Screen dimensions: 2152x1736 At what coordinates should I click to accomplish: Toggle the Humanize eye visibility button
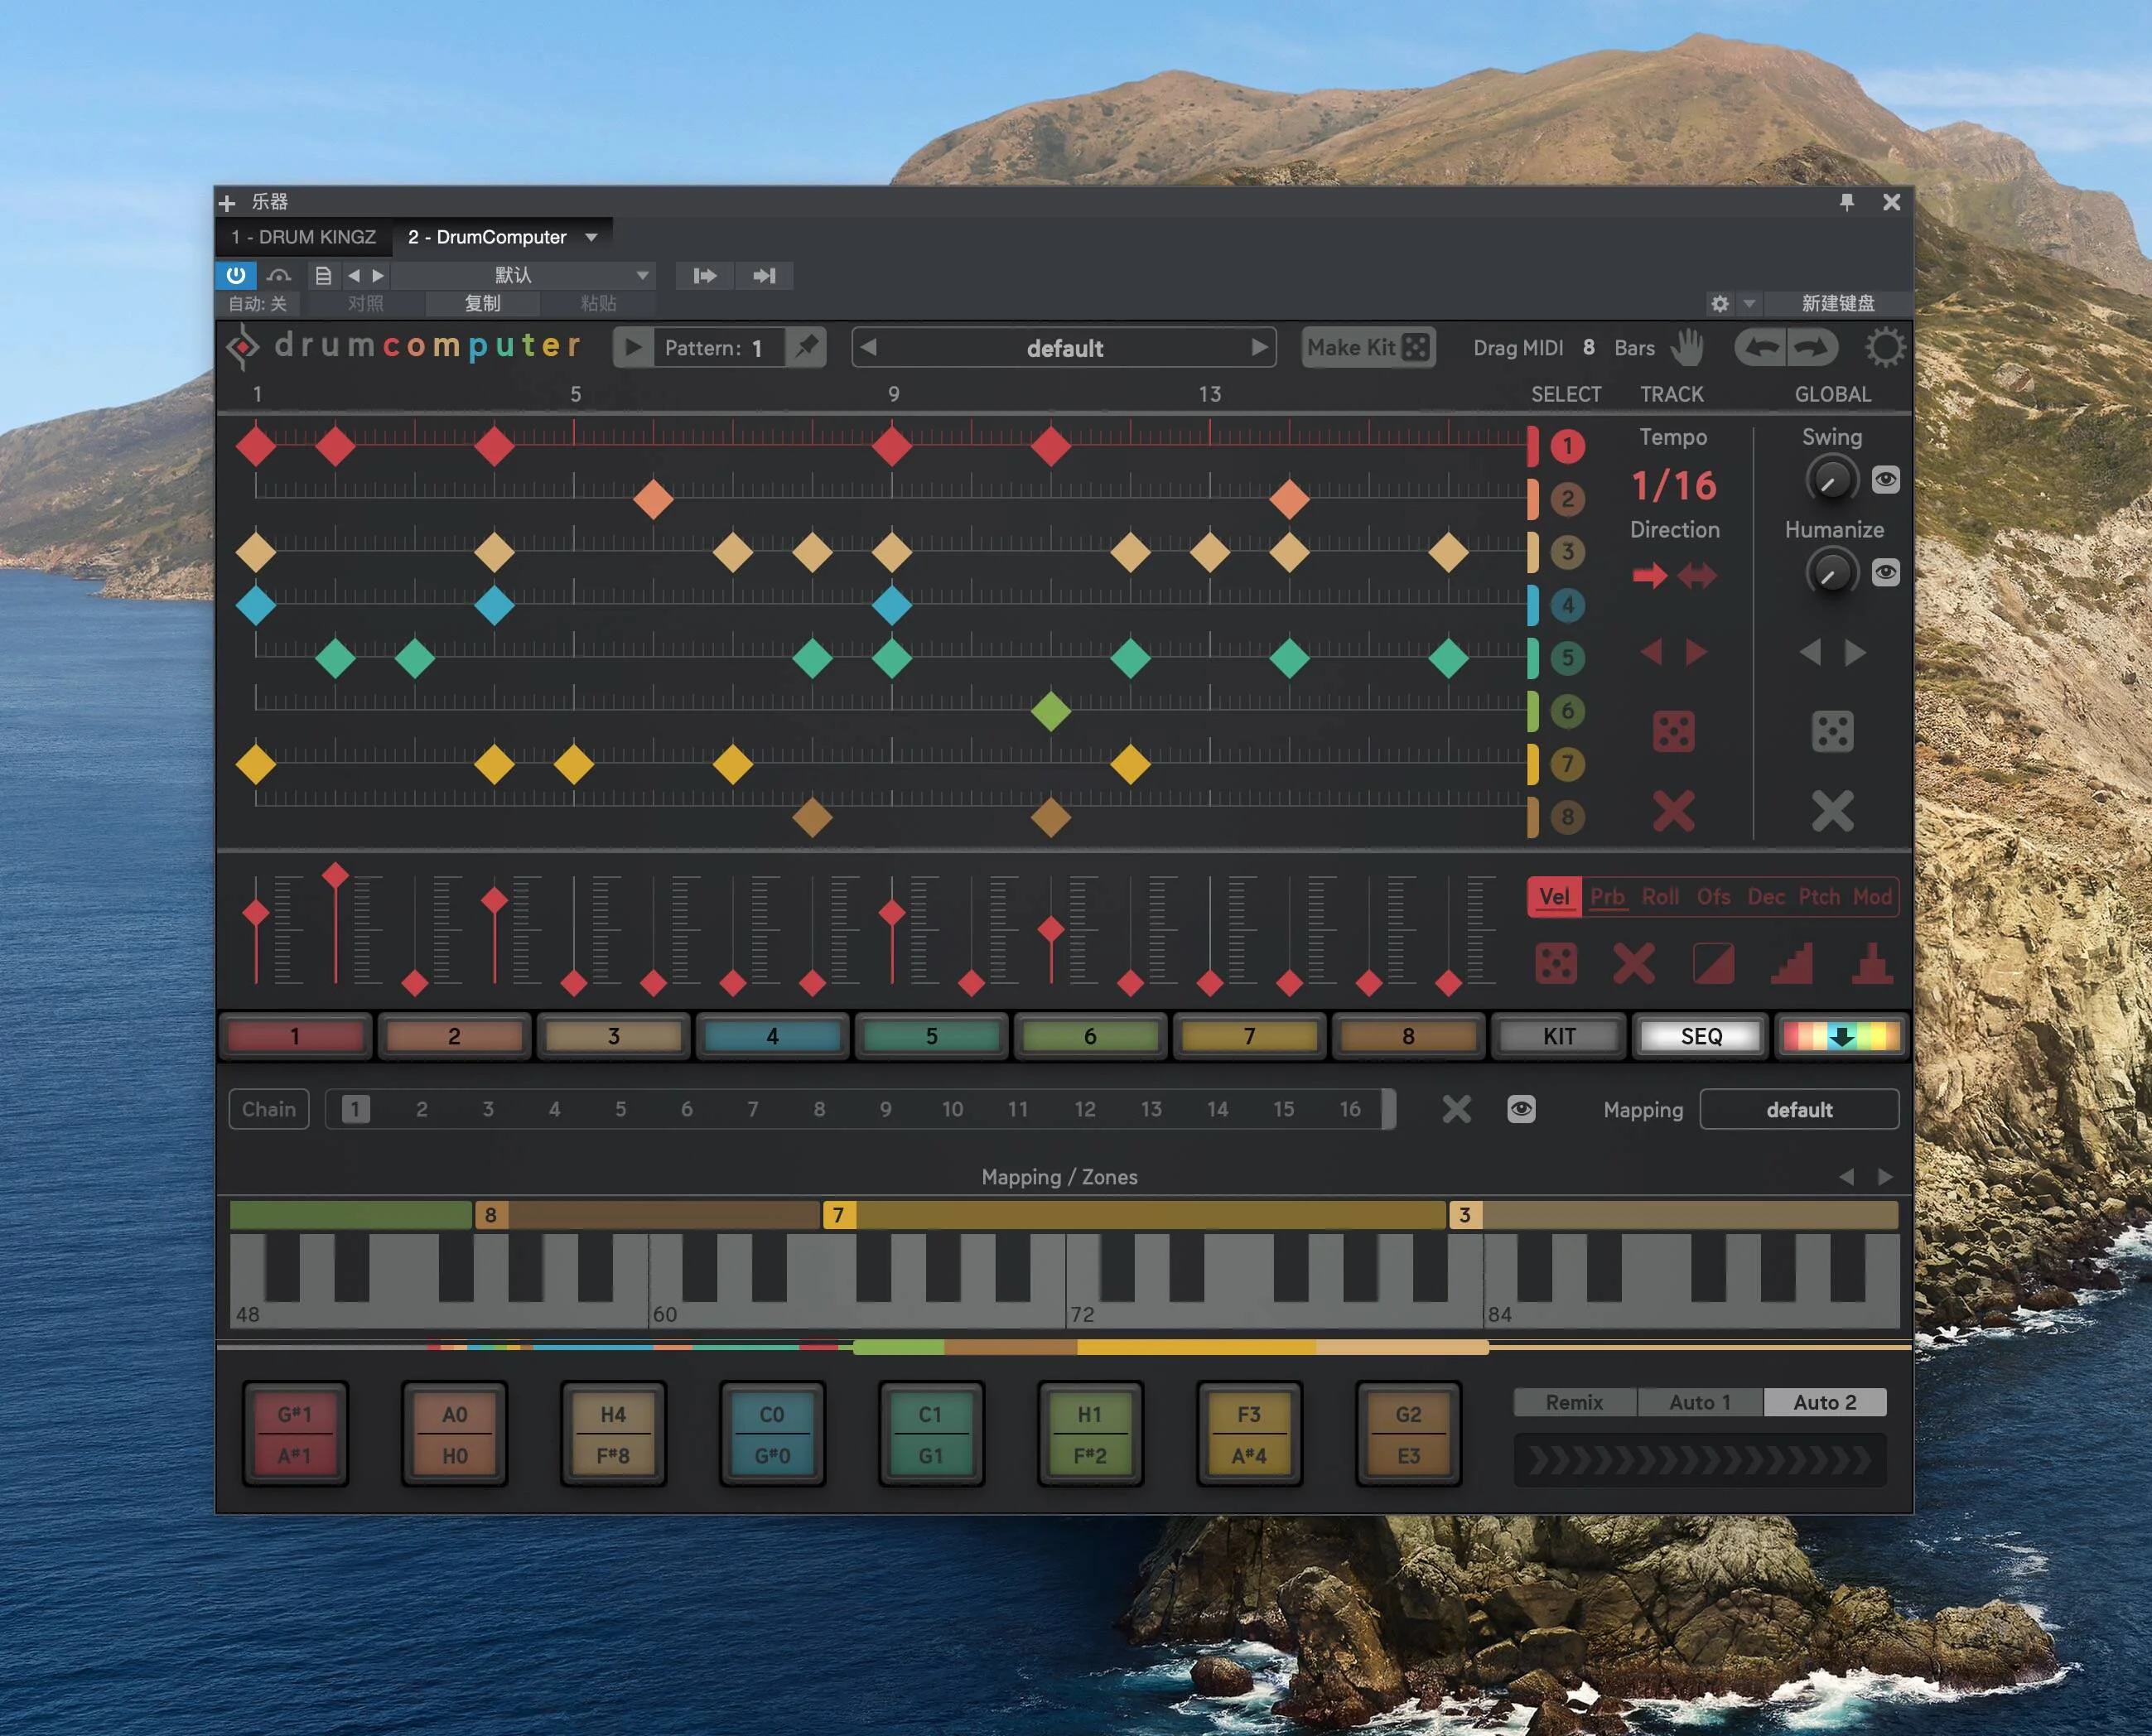pos(1885,572)
